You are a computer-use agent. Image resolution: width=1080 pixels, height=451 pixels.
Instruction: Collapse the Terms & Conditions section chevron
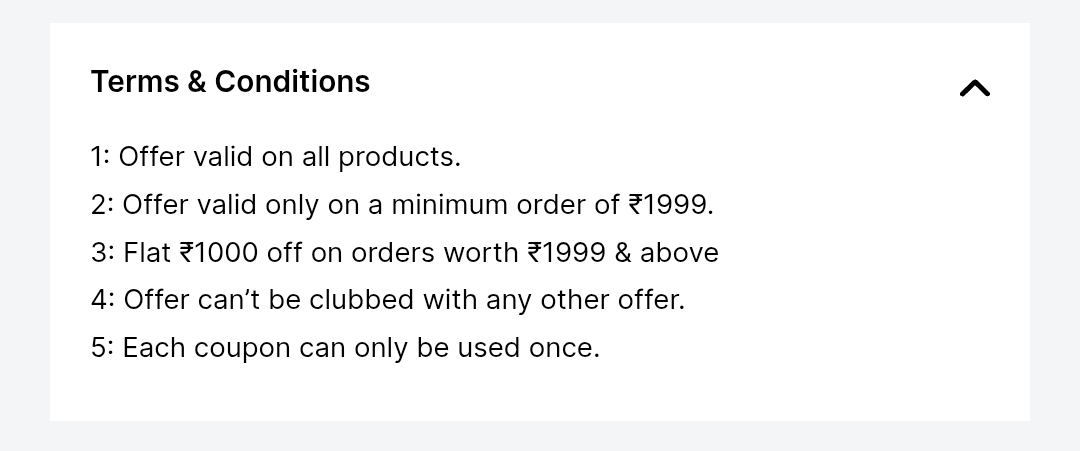pyautogui.click(x=974, y=89)
